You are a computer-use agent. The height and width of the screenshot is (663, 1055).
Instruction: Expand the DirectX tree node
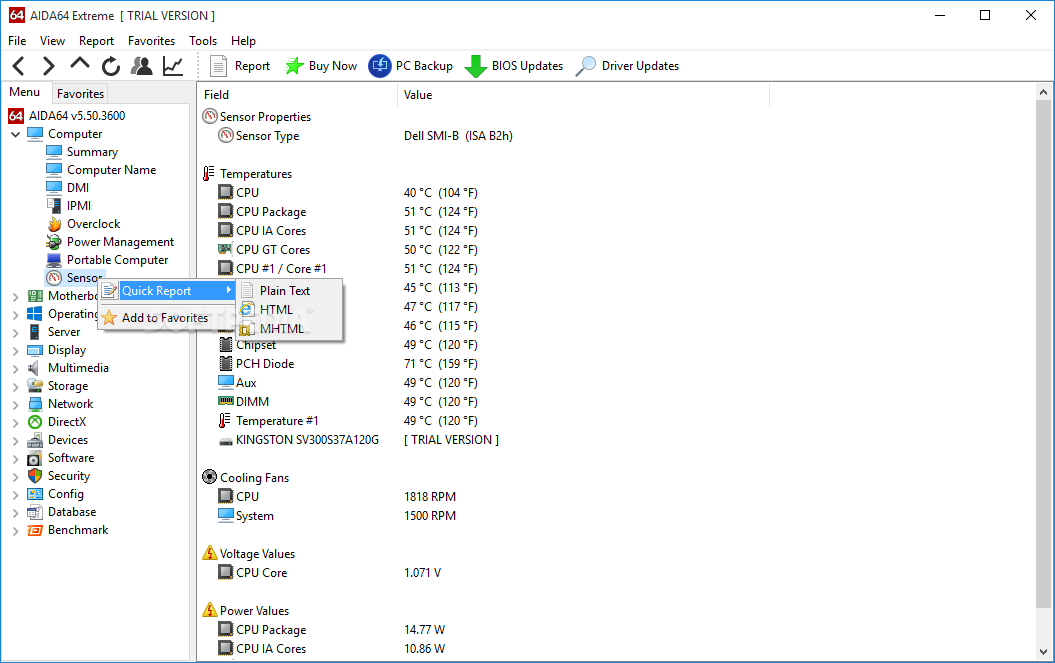[x=15, y=423]
